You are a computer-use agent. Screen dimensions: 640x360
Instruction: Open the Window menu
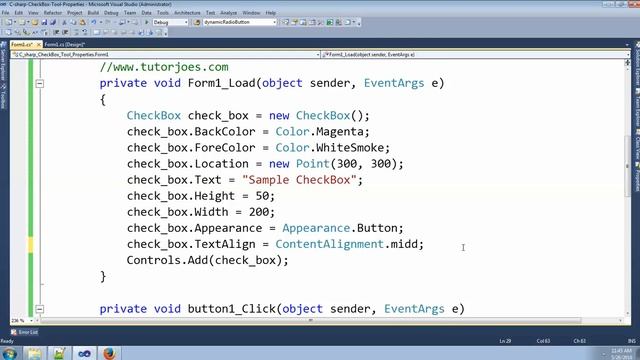pyautogui.click(x=251, y=13)
